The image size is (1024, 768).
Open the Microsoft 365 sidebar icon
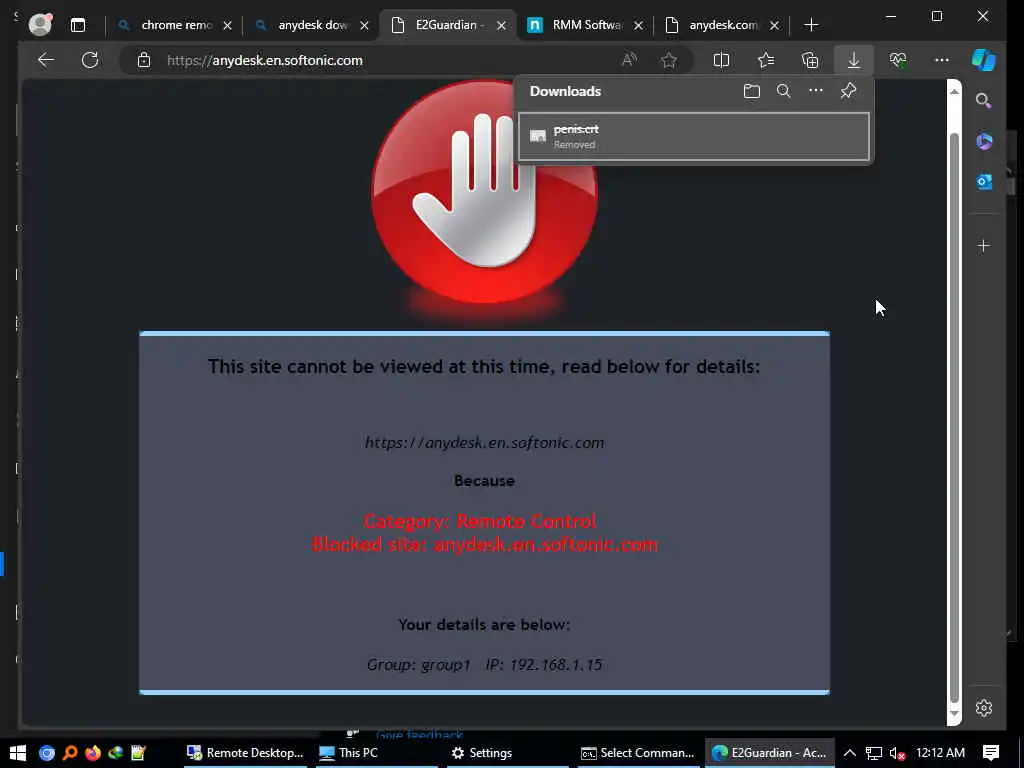(x=984, y=141)
